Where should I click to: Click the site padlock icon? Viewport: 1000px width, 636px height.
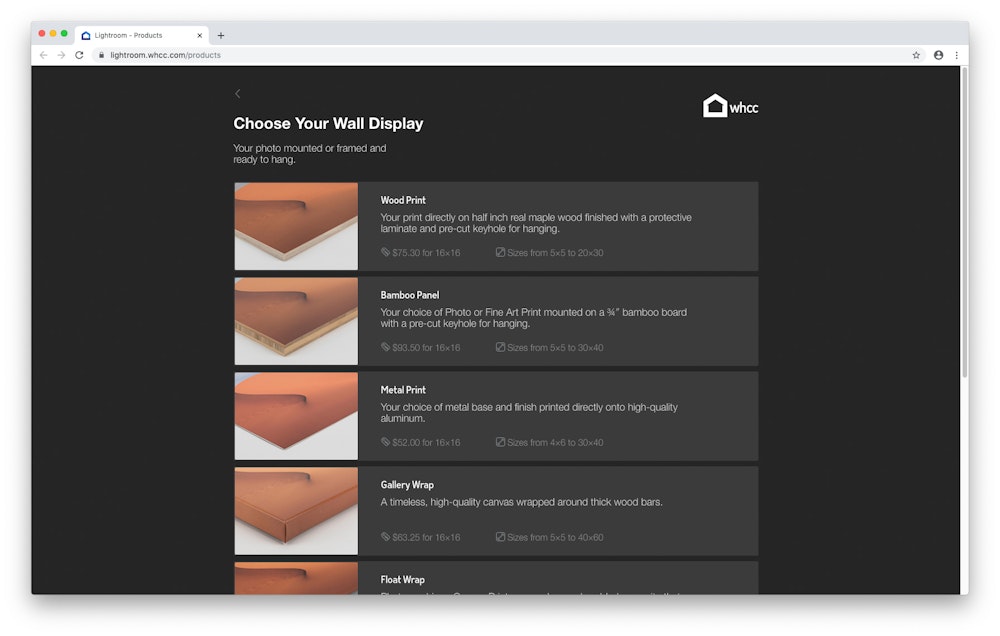[x=101, y=55]
